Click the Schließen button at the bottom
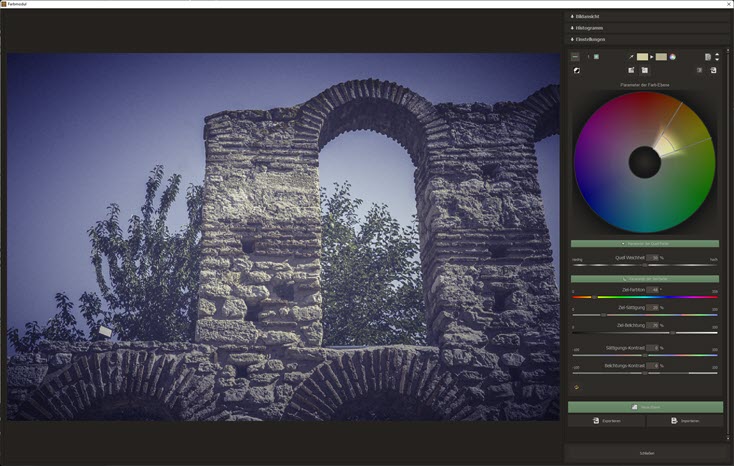Screen dimensions: 734x466 click(x=646, y=453)
